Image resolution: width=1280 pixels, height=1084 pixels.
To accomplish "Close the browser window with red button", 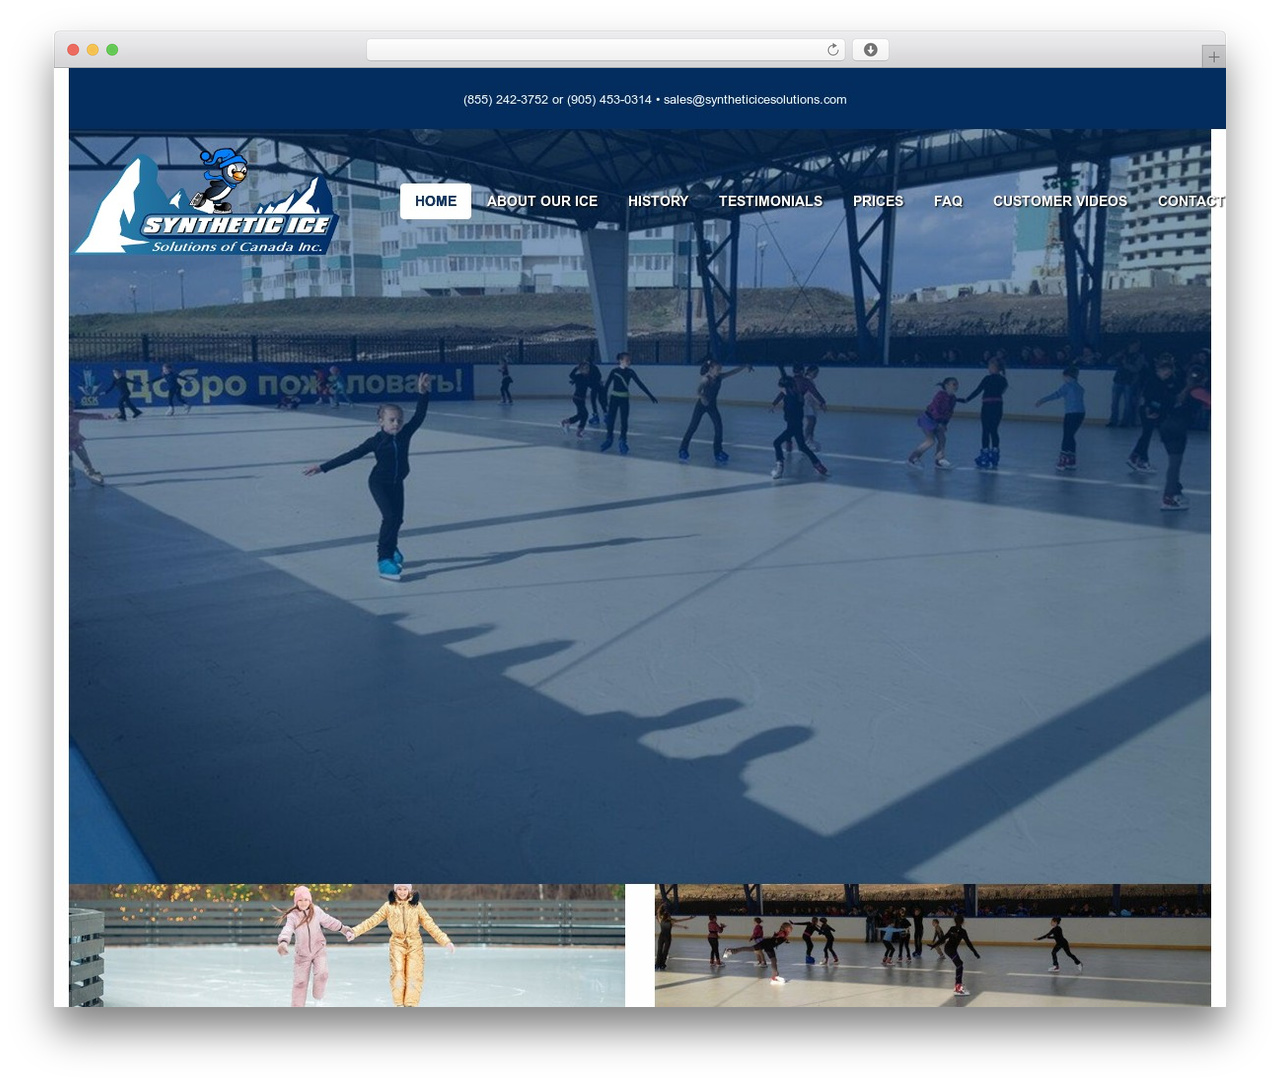I will (x=73, y=50).
